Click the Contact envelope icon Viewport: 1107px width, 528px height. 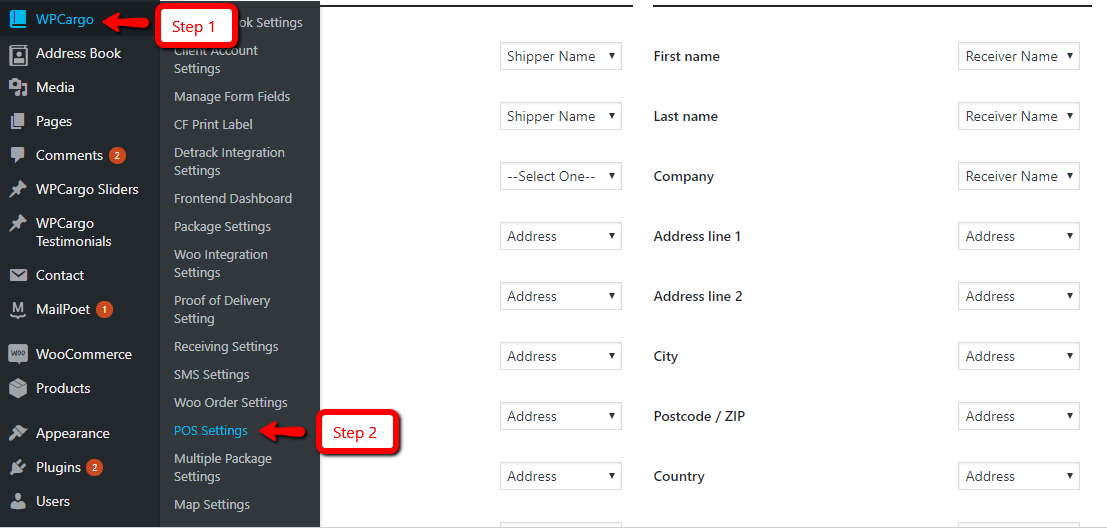(x=18, y=275)
